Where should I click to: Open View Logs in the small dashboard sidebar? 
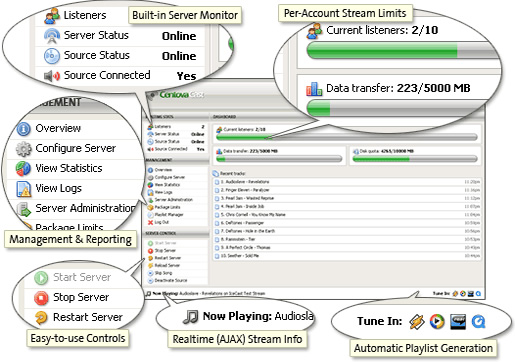click(x=163, y=192)
